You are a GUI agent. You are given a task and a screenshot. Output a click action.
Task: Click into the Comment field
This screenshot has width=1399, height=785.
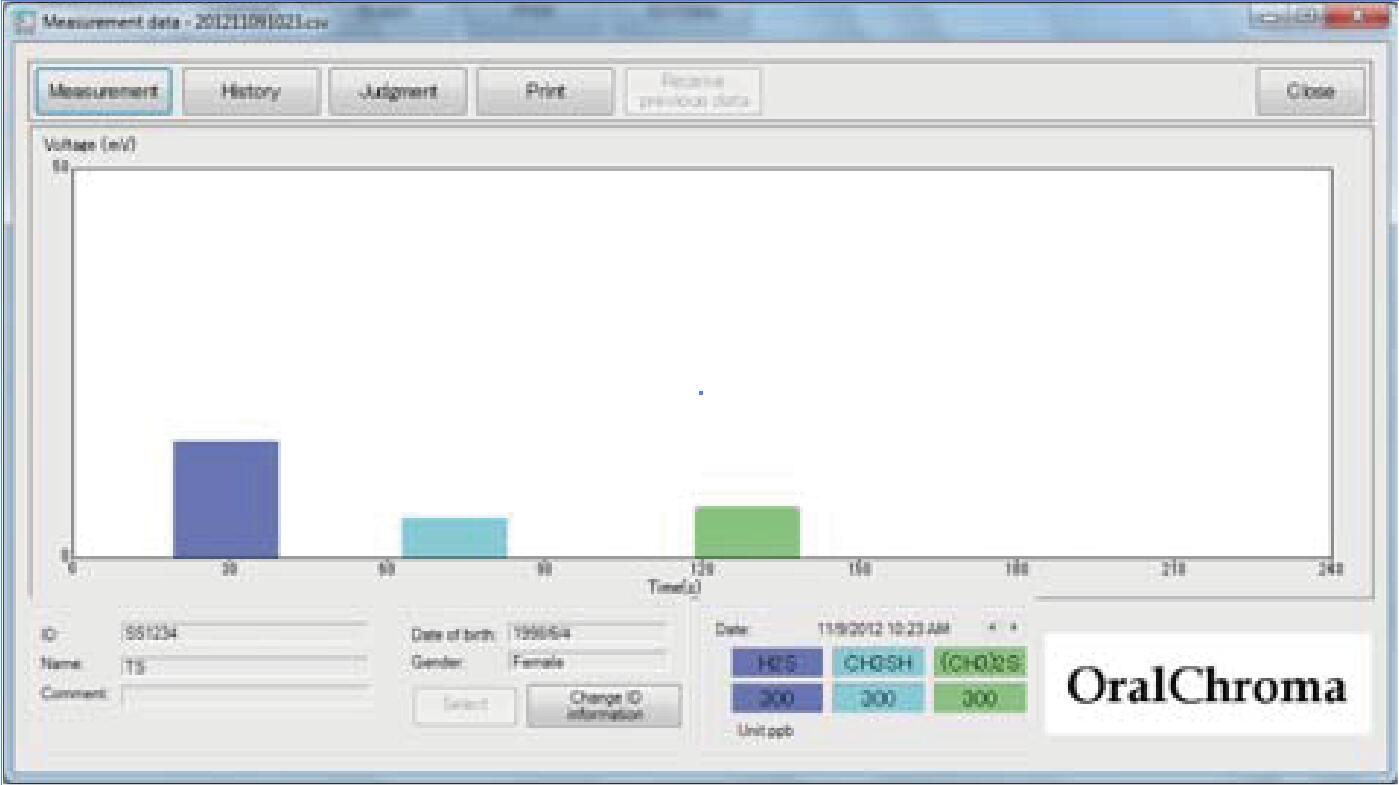[x=245, y=694]
